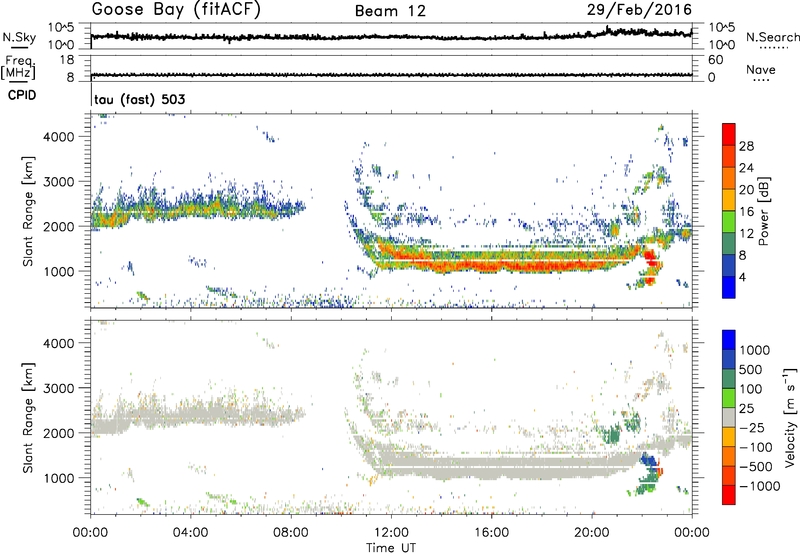Click the '08:00' time axis tick label
The height and width of the screenshot is (554, 800).
291,533
